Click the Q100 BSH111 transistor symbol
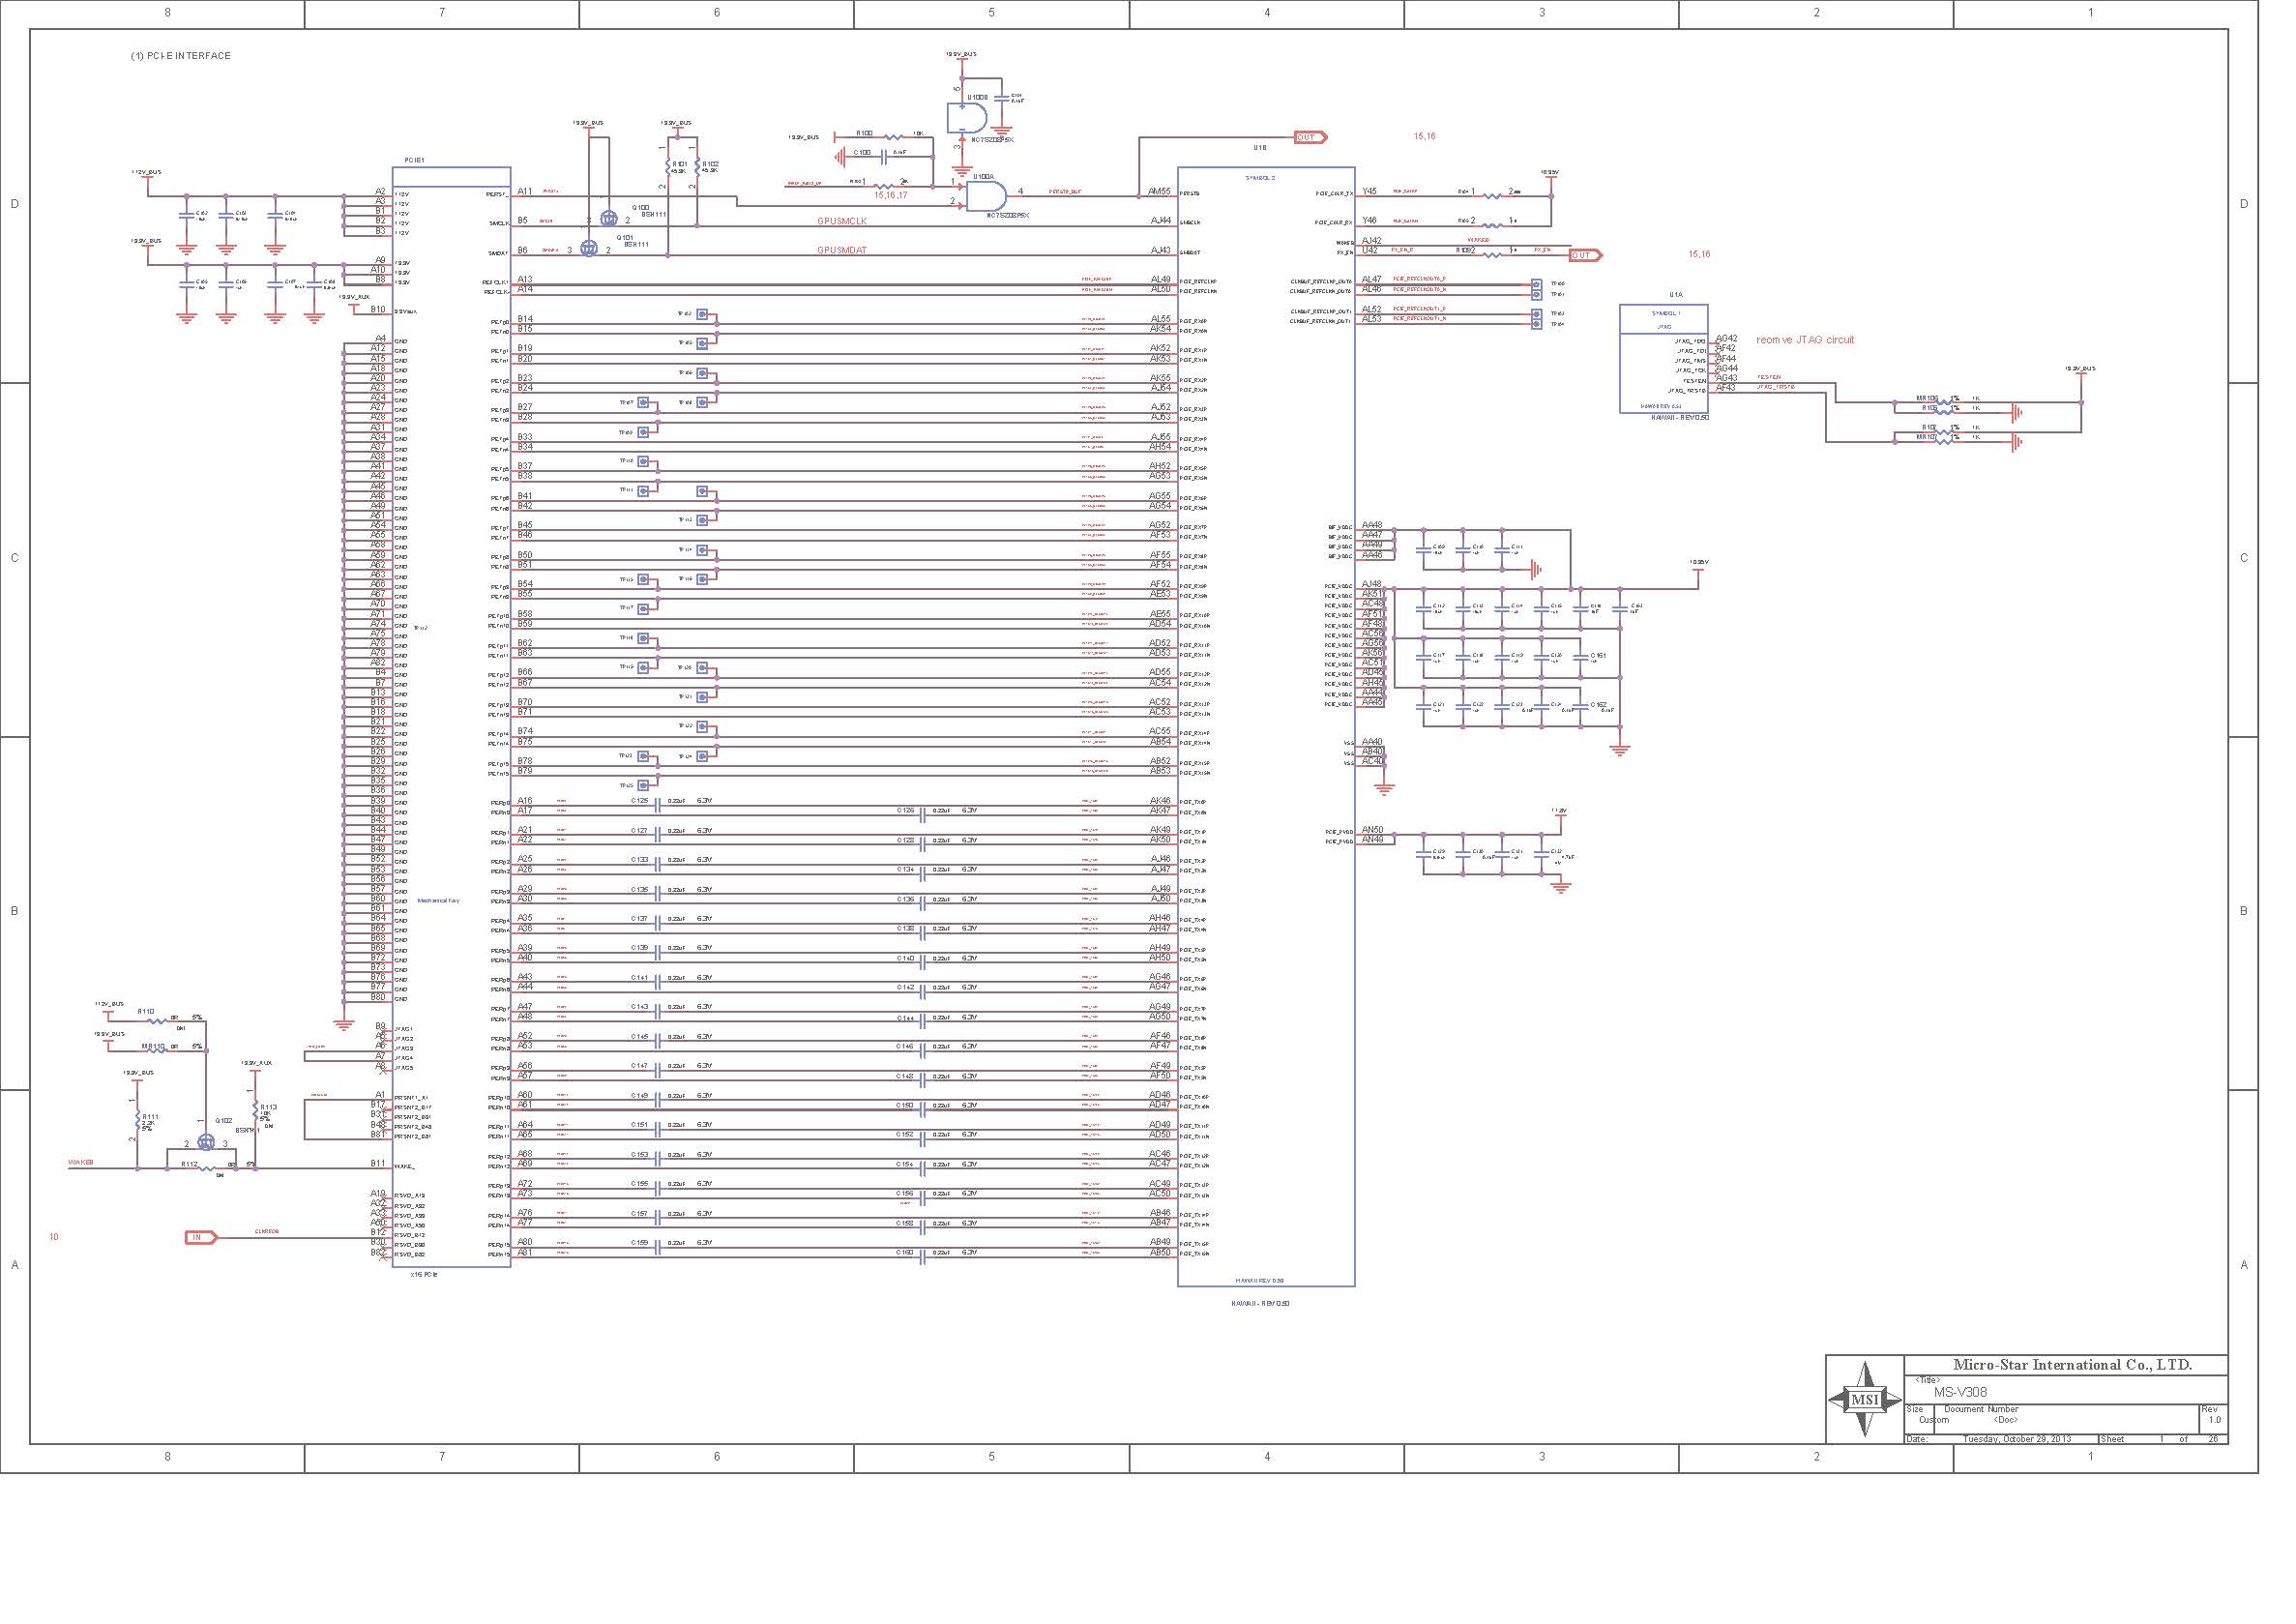Screen dimensions: 2296x1624 [x=608, y=219]
